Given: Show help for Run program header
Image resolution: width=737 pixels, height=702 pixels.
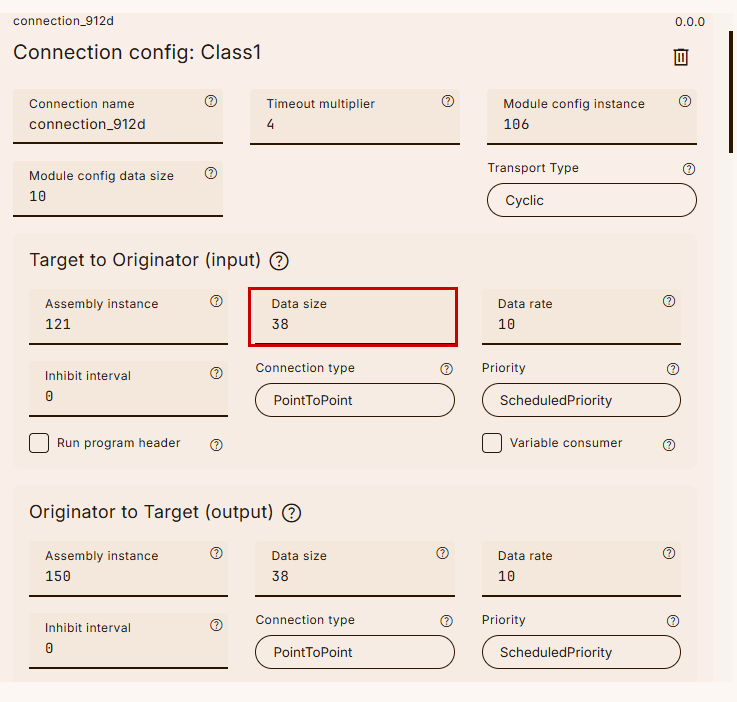Looking at the screenshot, I should click(x=216, y=445).
